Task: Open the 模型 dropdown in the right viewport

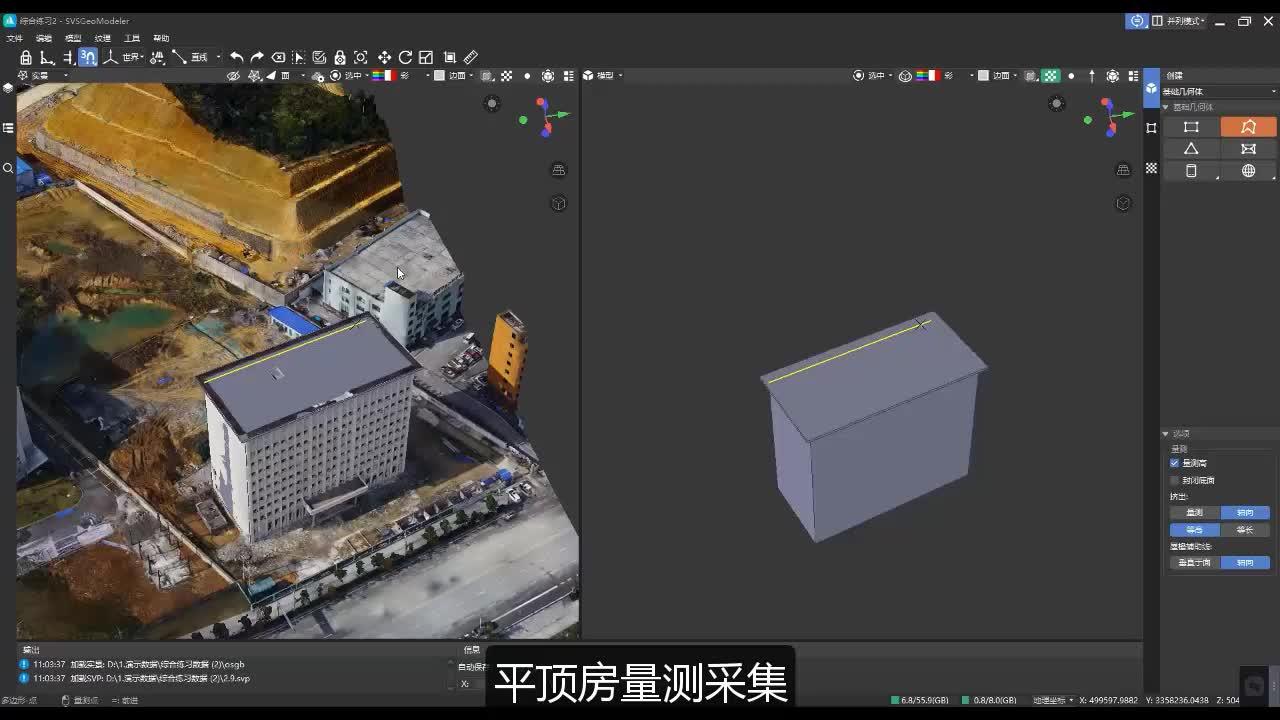Action: tap(603, 75)
